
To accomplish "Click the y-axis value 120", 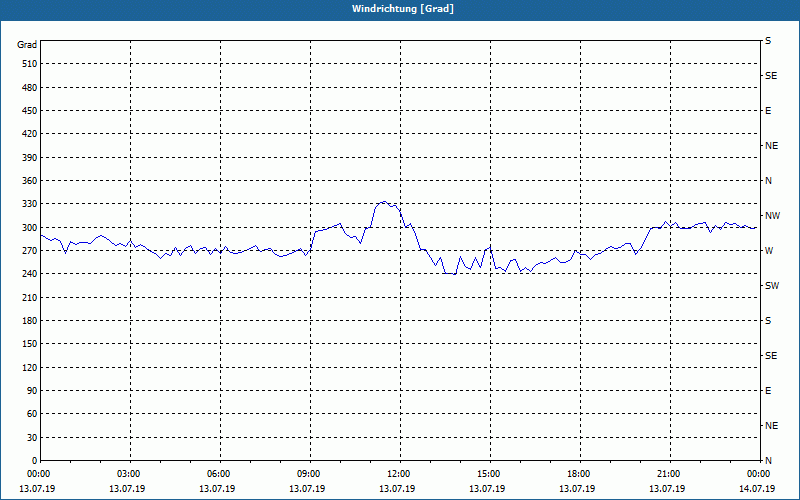I will click(30, 367).
